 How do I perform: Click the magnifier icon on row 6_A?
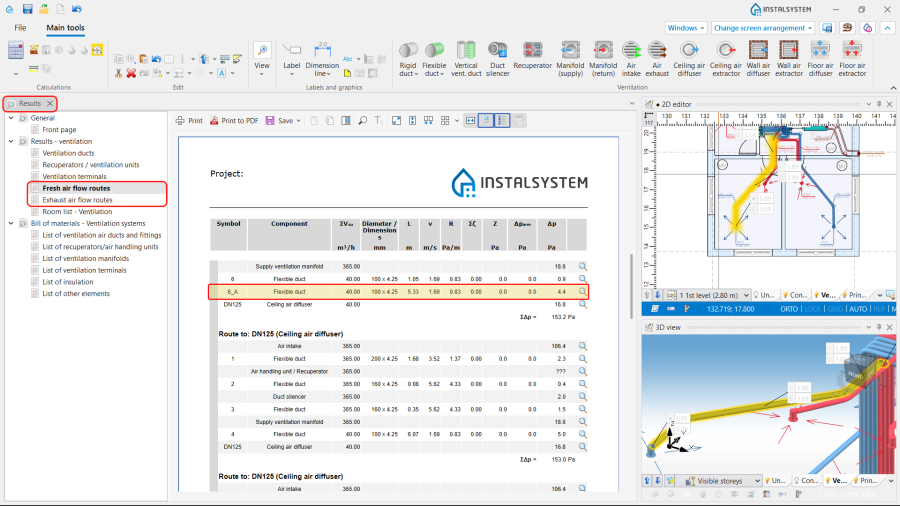[582, 292]
